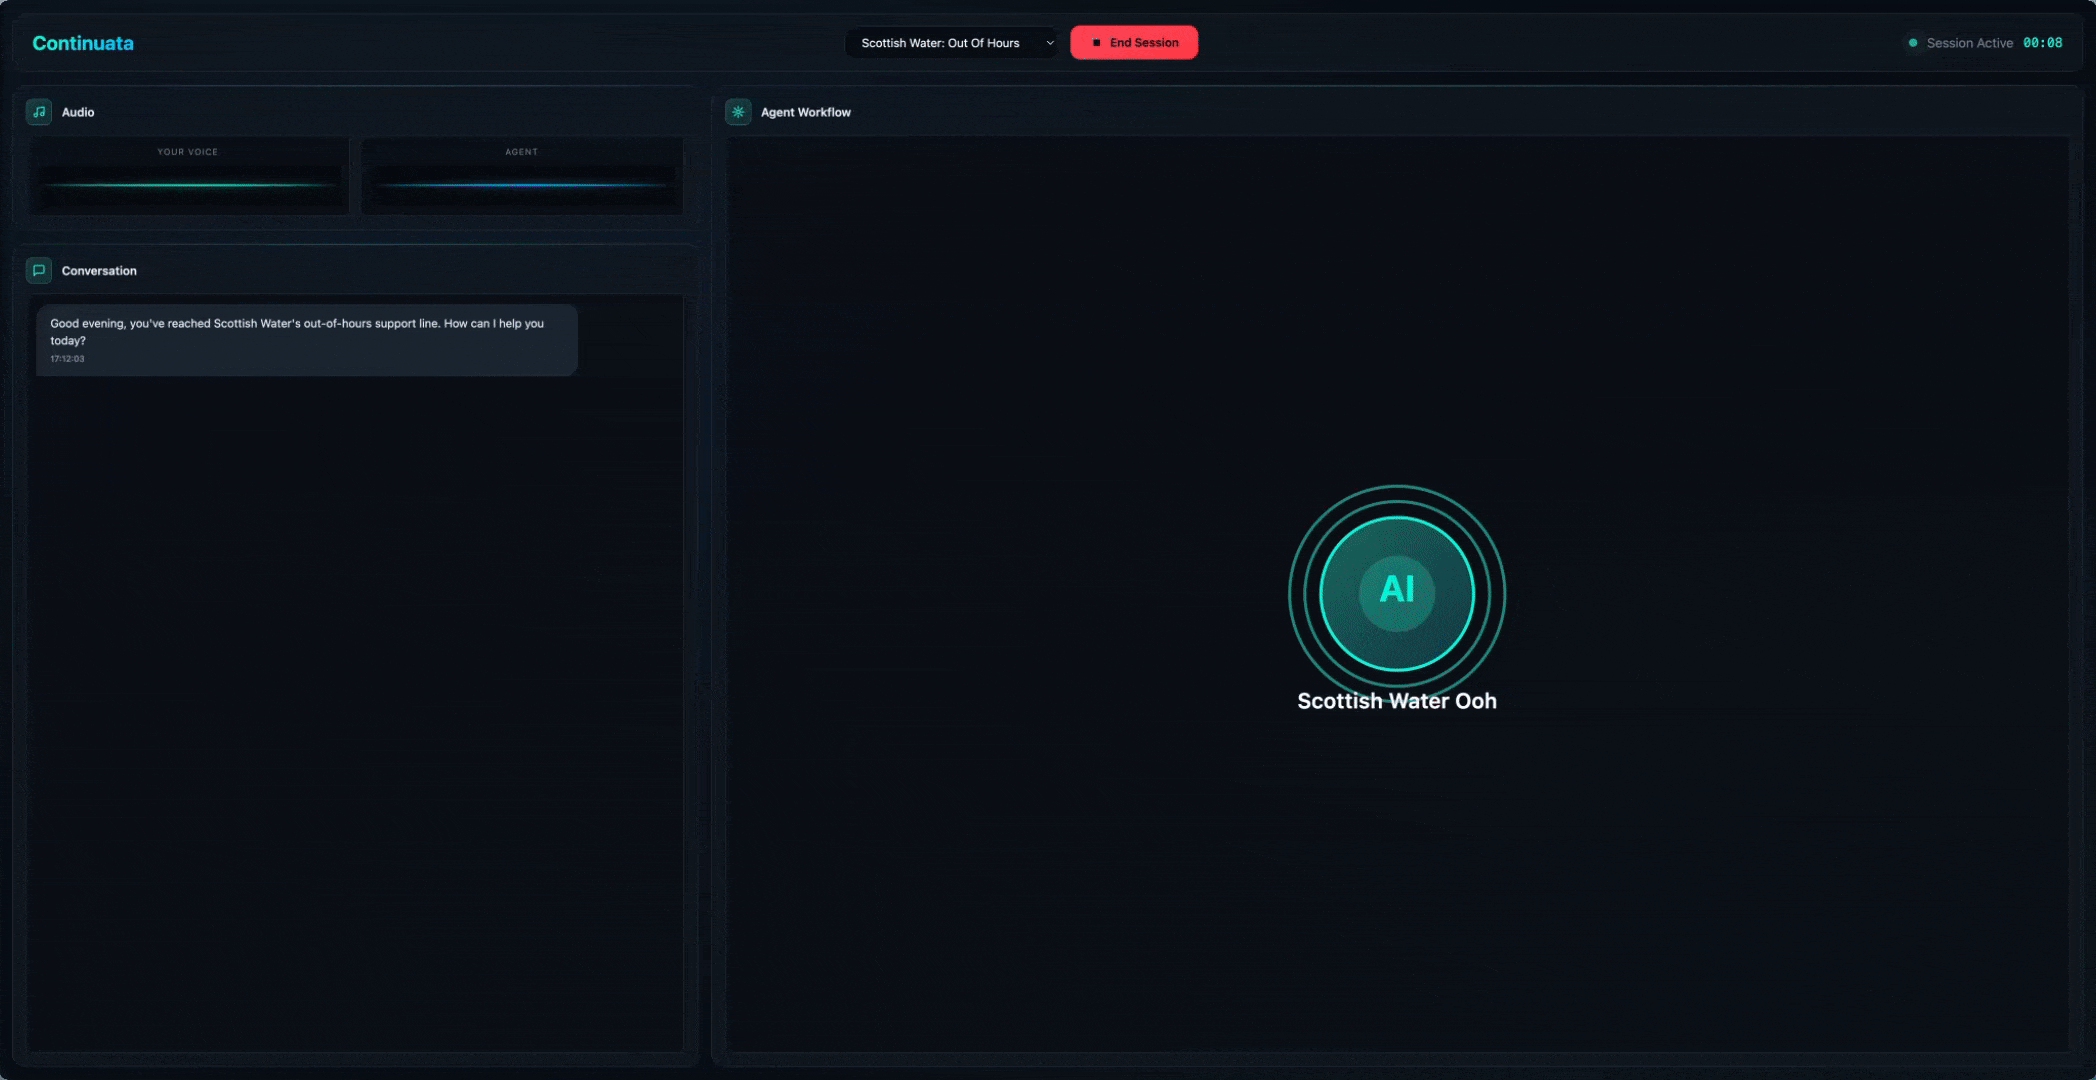This screenshot has width=2096, height=1080.
Task: Click the chevron on the scenario selector
Action: pos(1049,43)
